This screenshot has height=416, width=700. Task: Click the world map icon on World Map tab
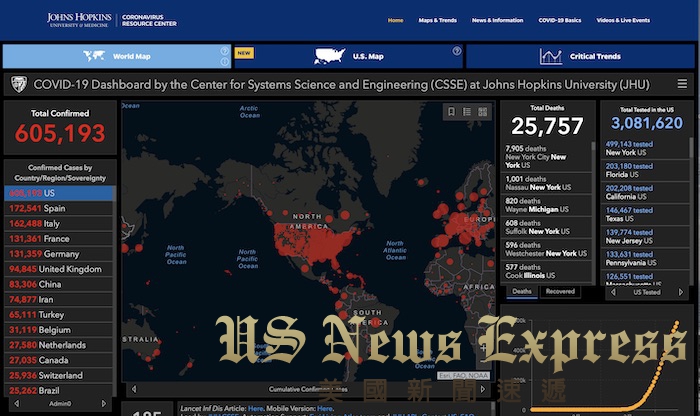pyautogui.click(x=94, y=56)
